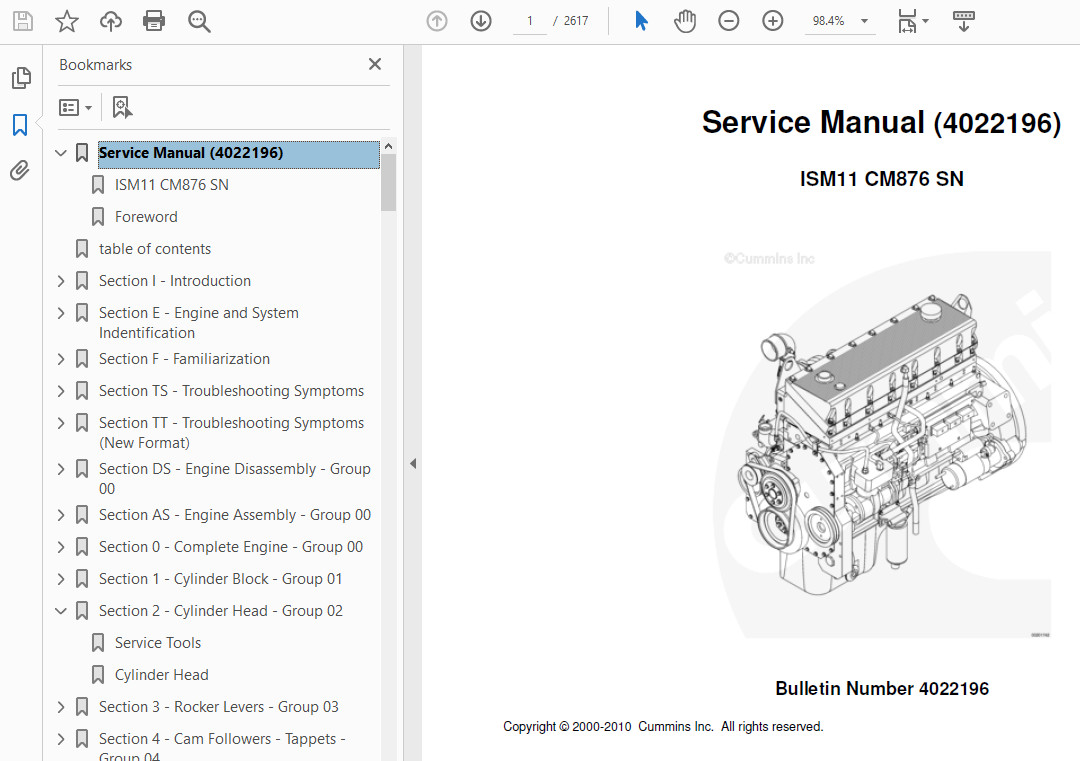The height and width of the screenshot is (761, 1080).
Task: Print the document using printer icon
Action: coord(154,21)
